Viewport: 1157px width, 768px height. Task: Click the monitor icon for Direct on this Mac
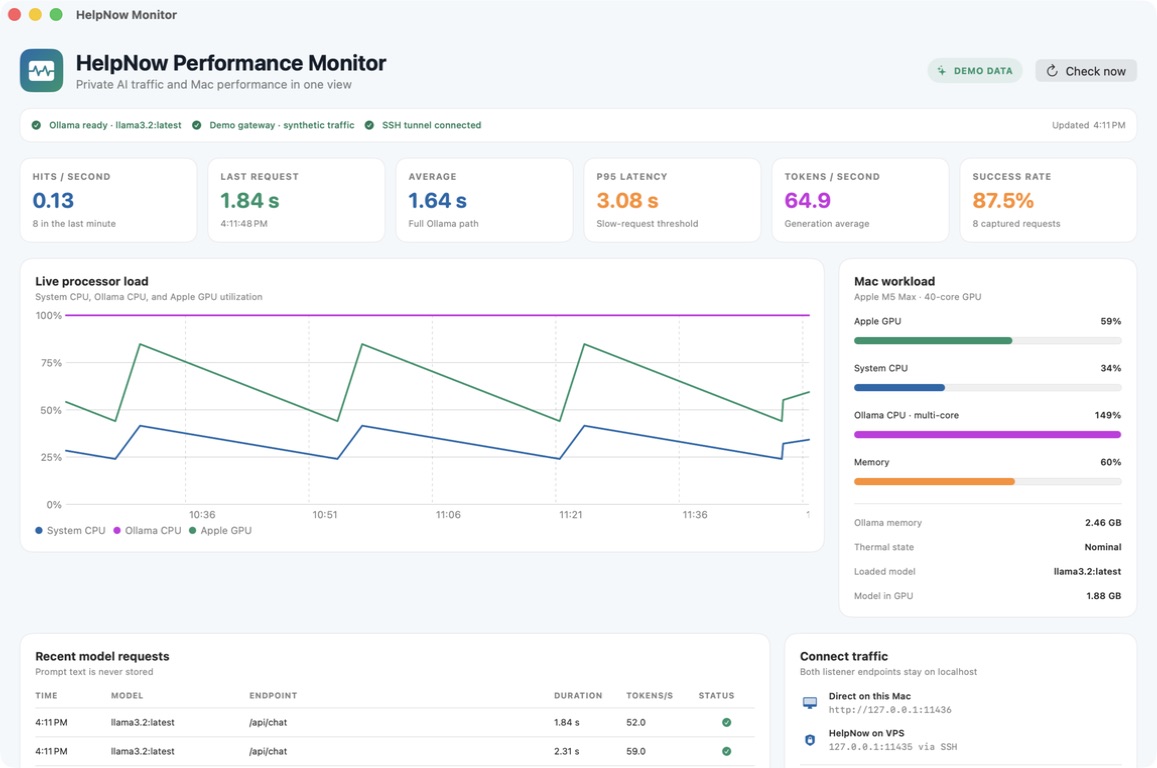point(809,702)
